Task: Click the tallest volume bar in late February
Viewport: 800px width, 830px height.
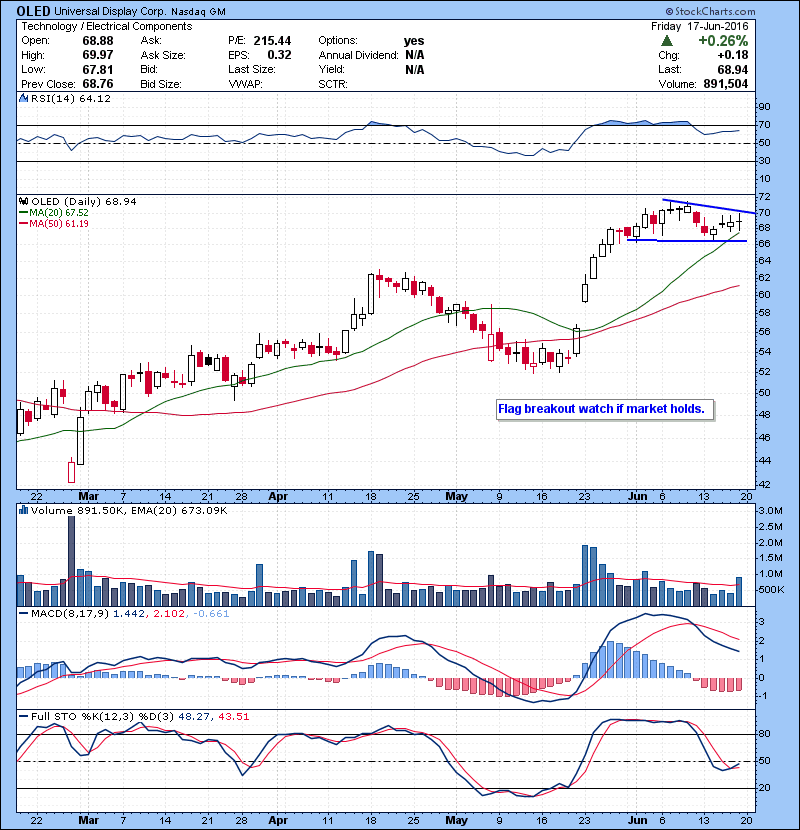Action: (x=71, y=561)
